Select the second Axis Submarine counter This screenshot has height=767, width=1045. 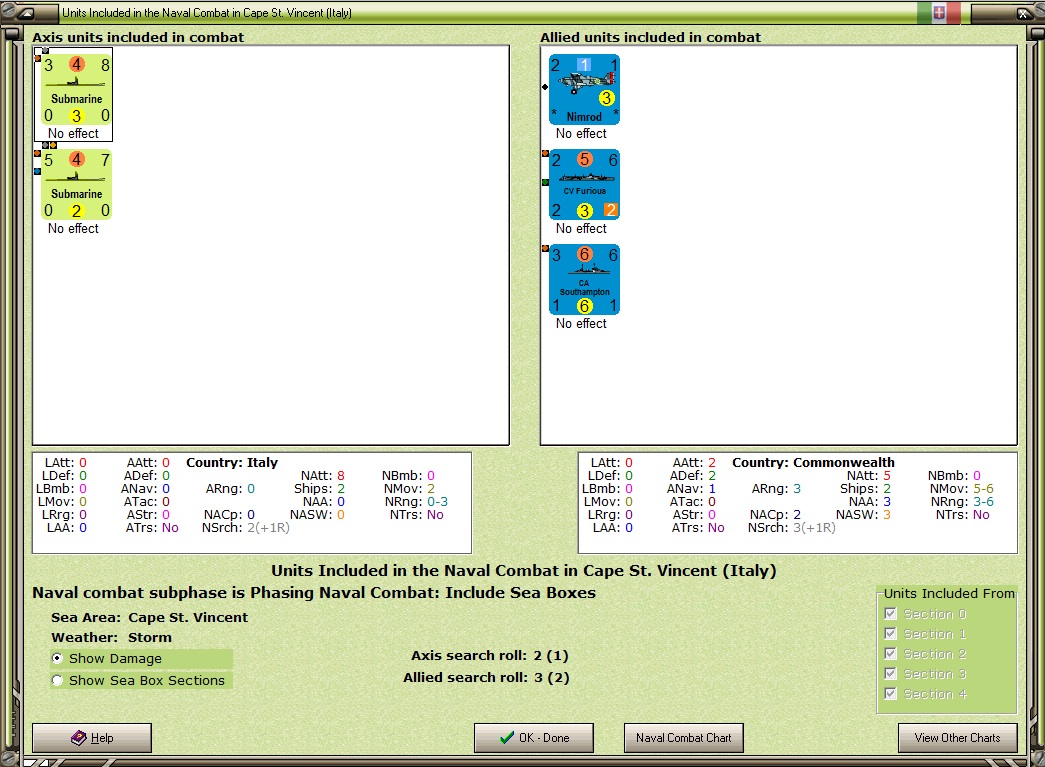(76, 185)
